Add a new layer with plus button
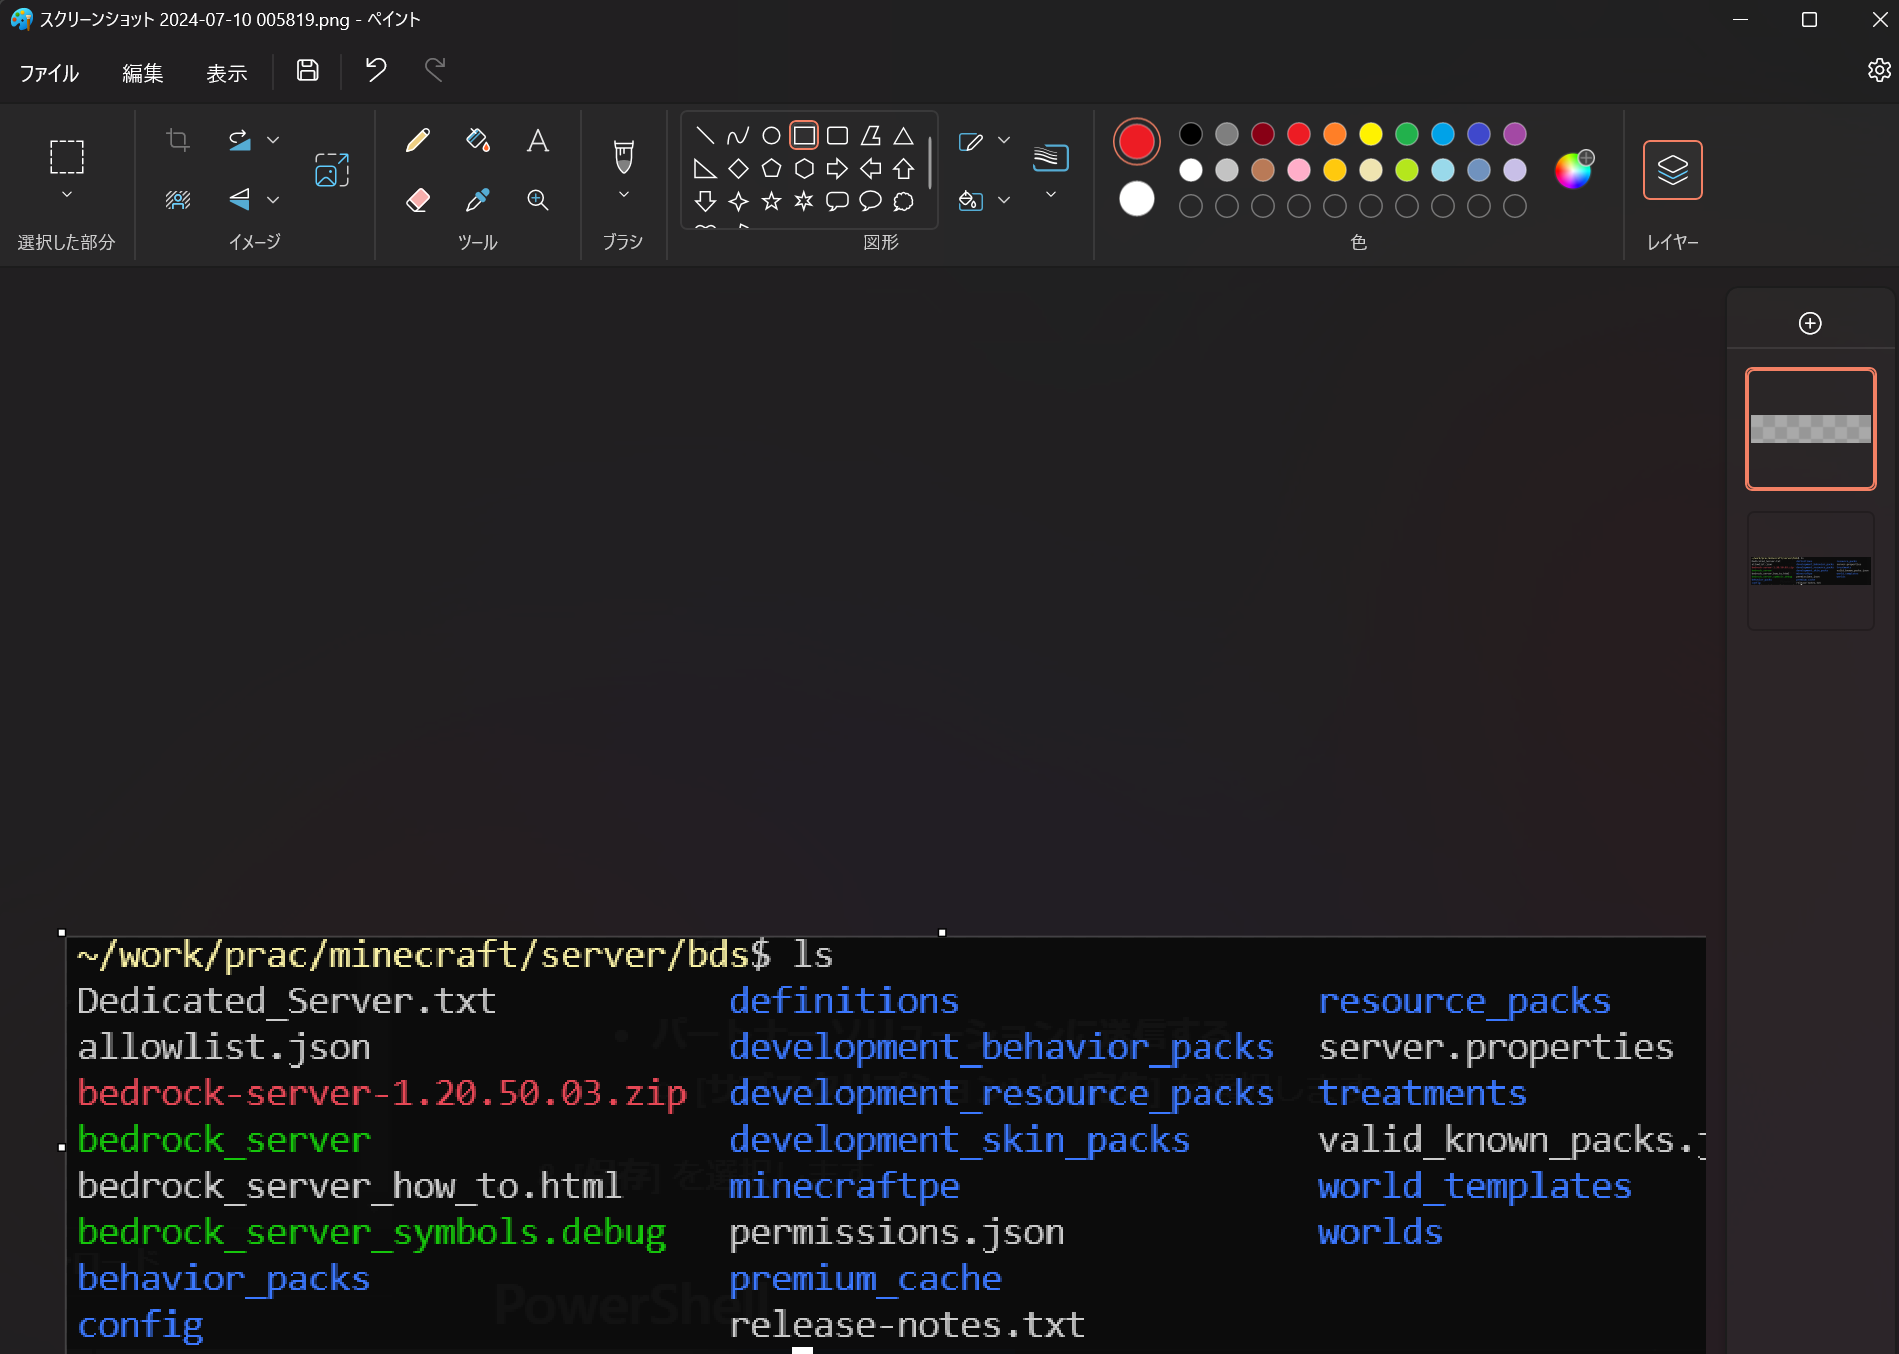This screenshot has height=1354, width=1899. [x=1809, y=323]
